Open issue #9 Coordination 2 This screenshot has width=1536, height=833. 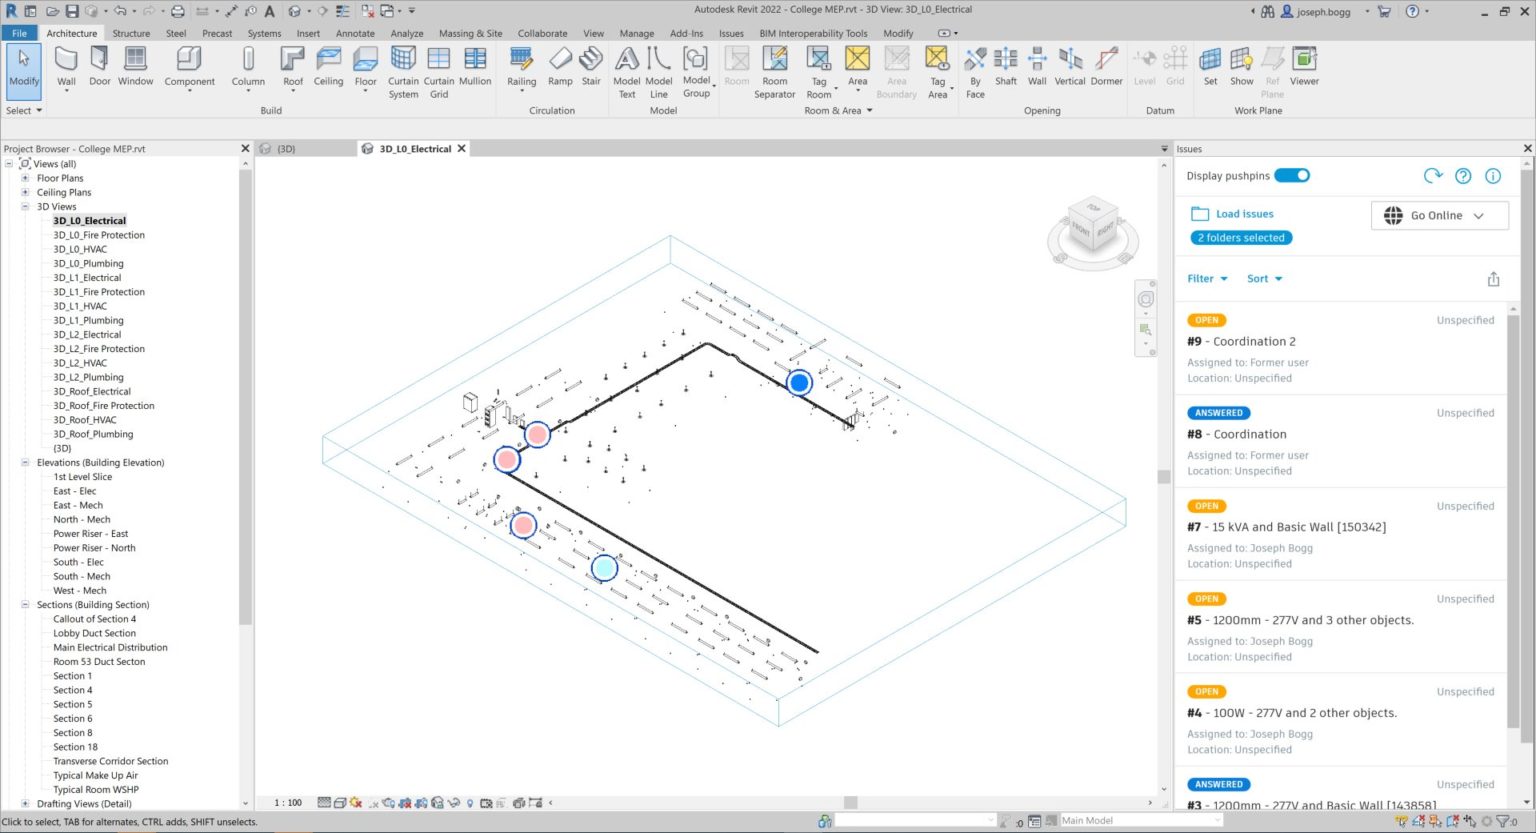pyautogui.click(x=1241, y=341)
